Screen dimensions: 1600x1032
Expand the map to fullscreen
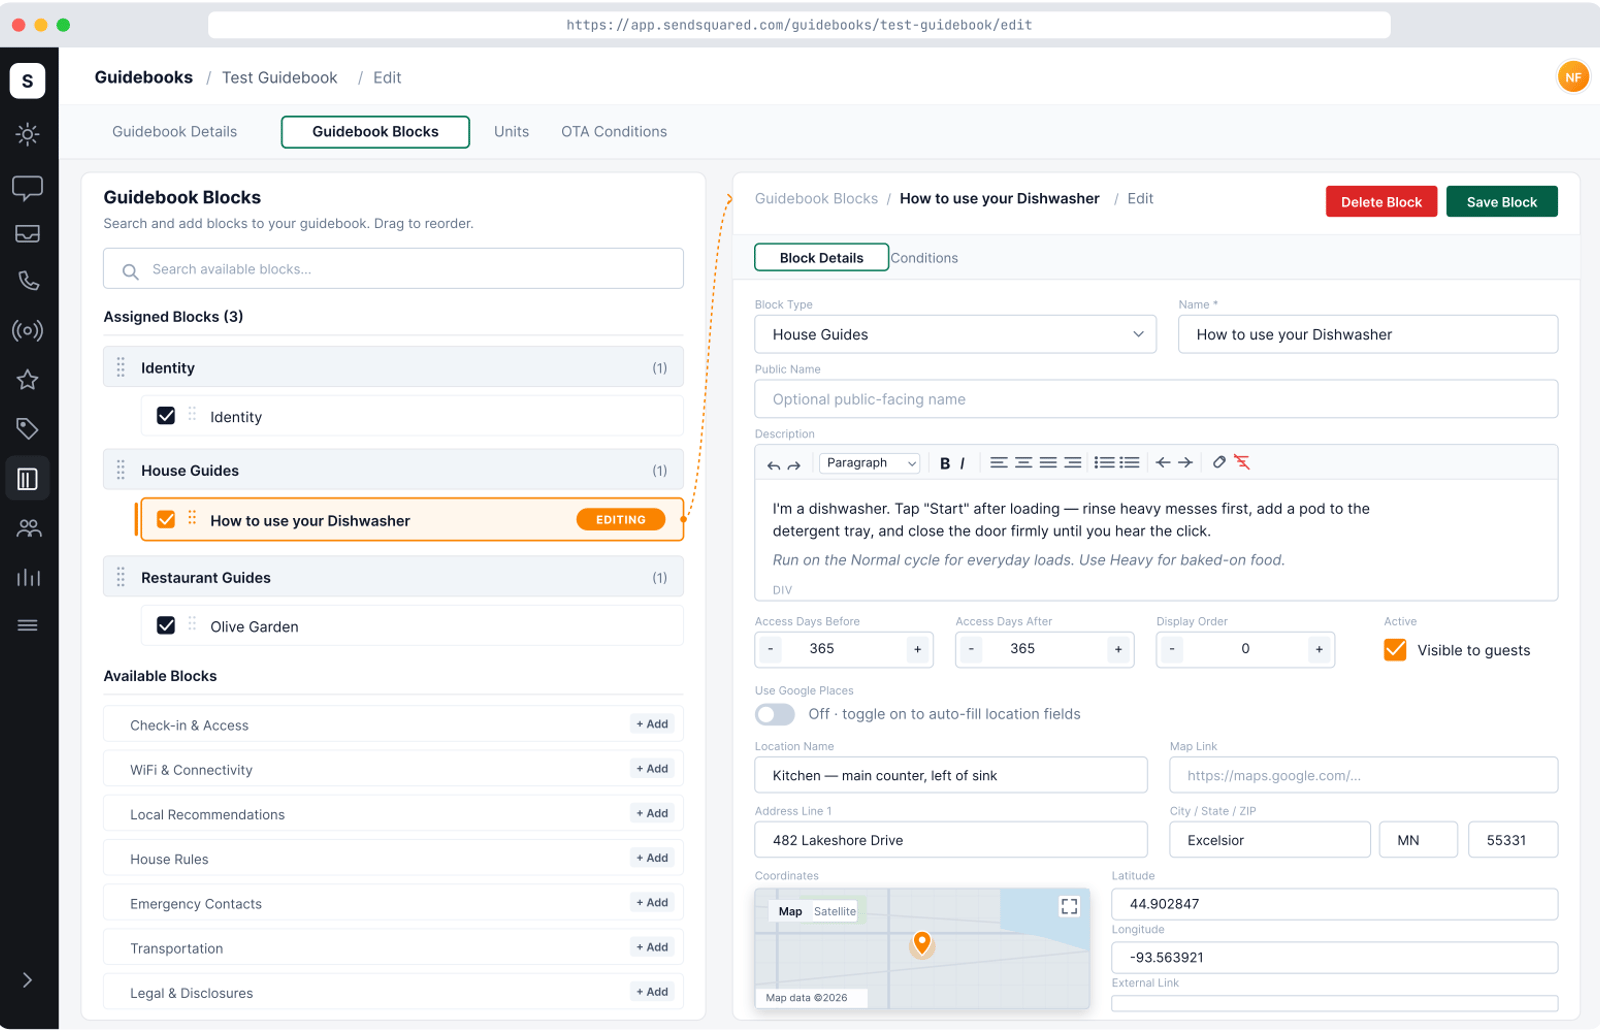(1069, 907)
